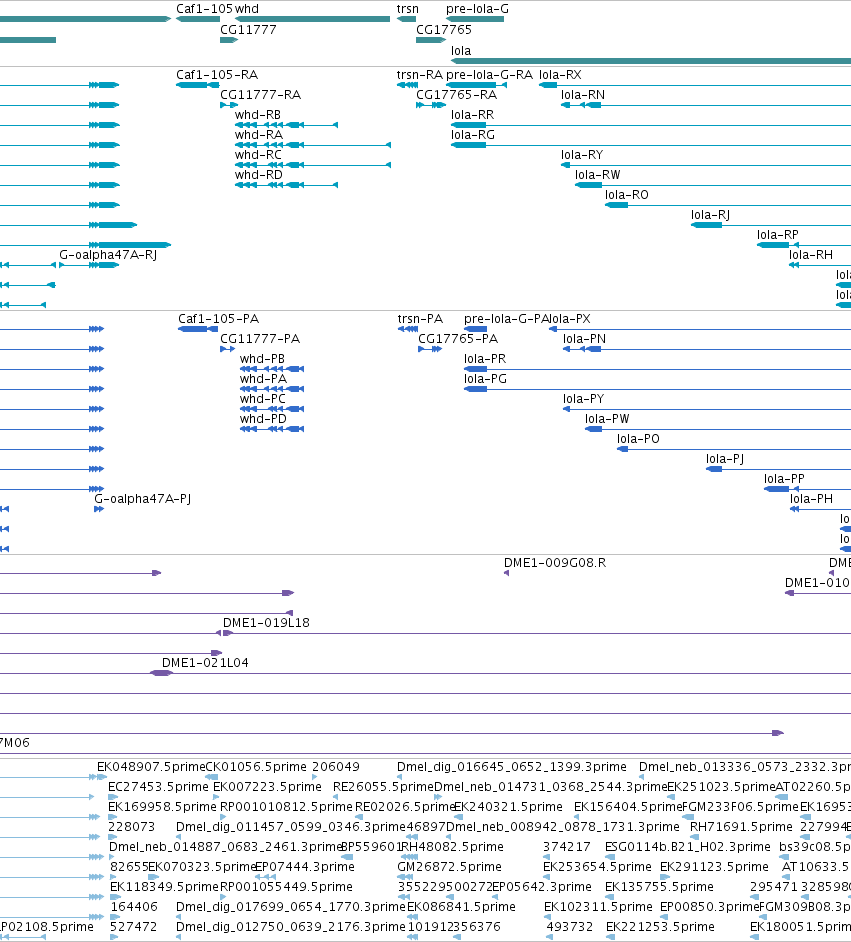This screenshot has height=942, width=851.
Task: Select the trsn-PA protein label
Action: click(420, 318)
